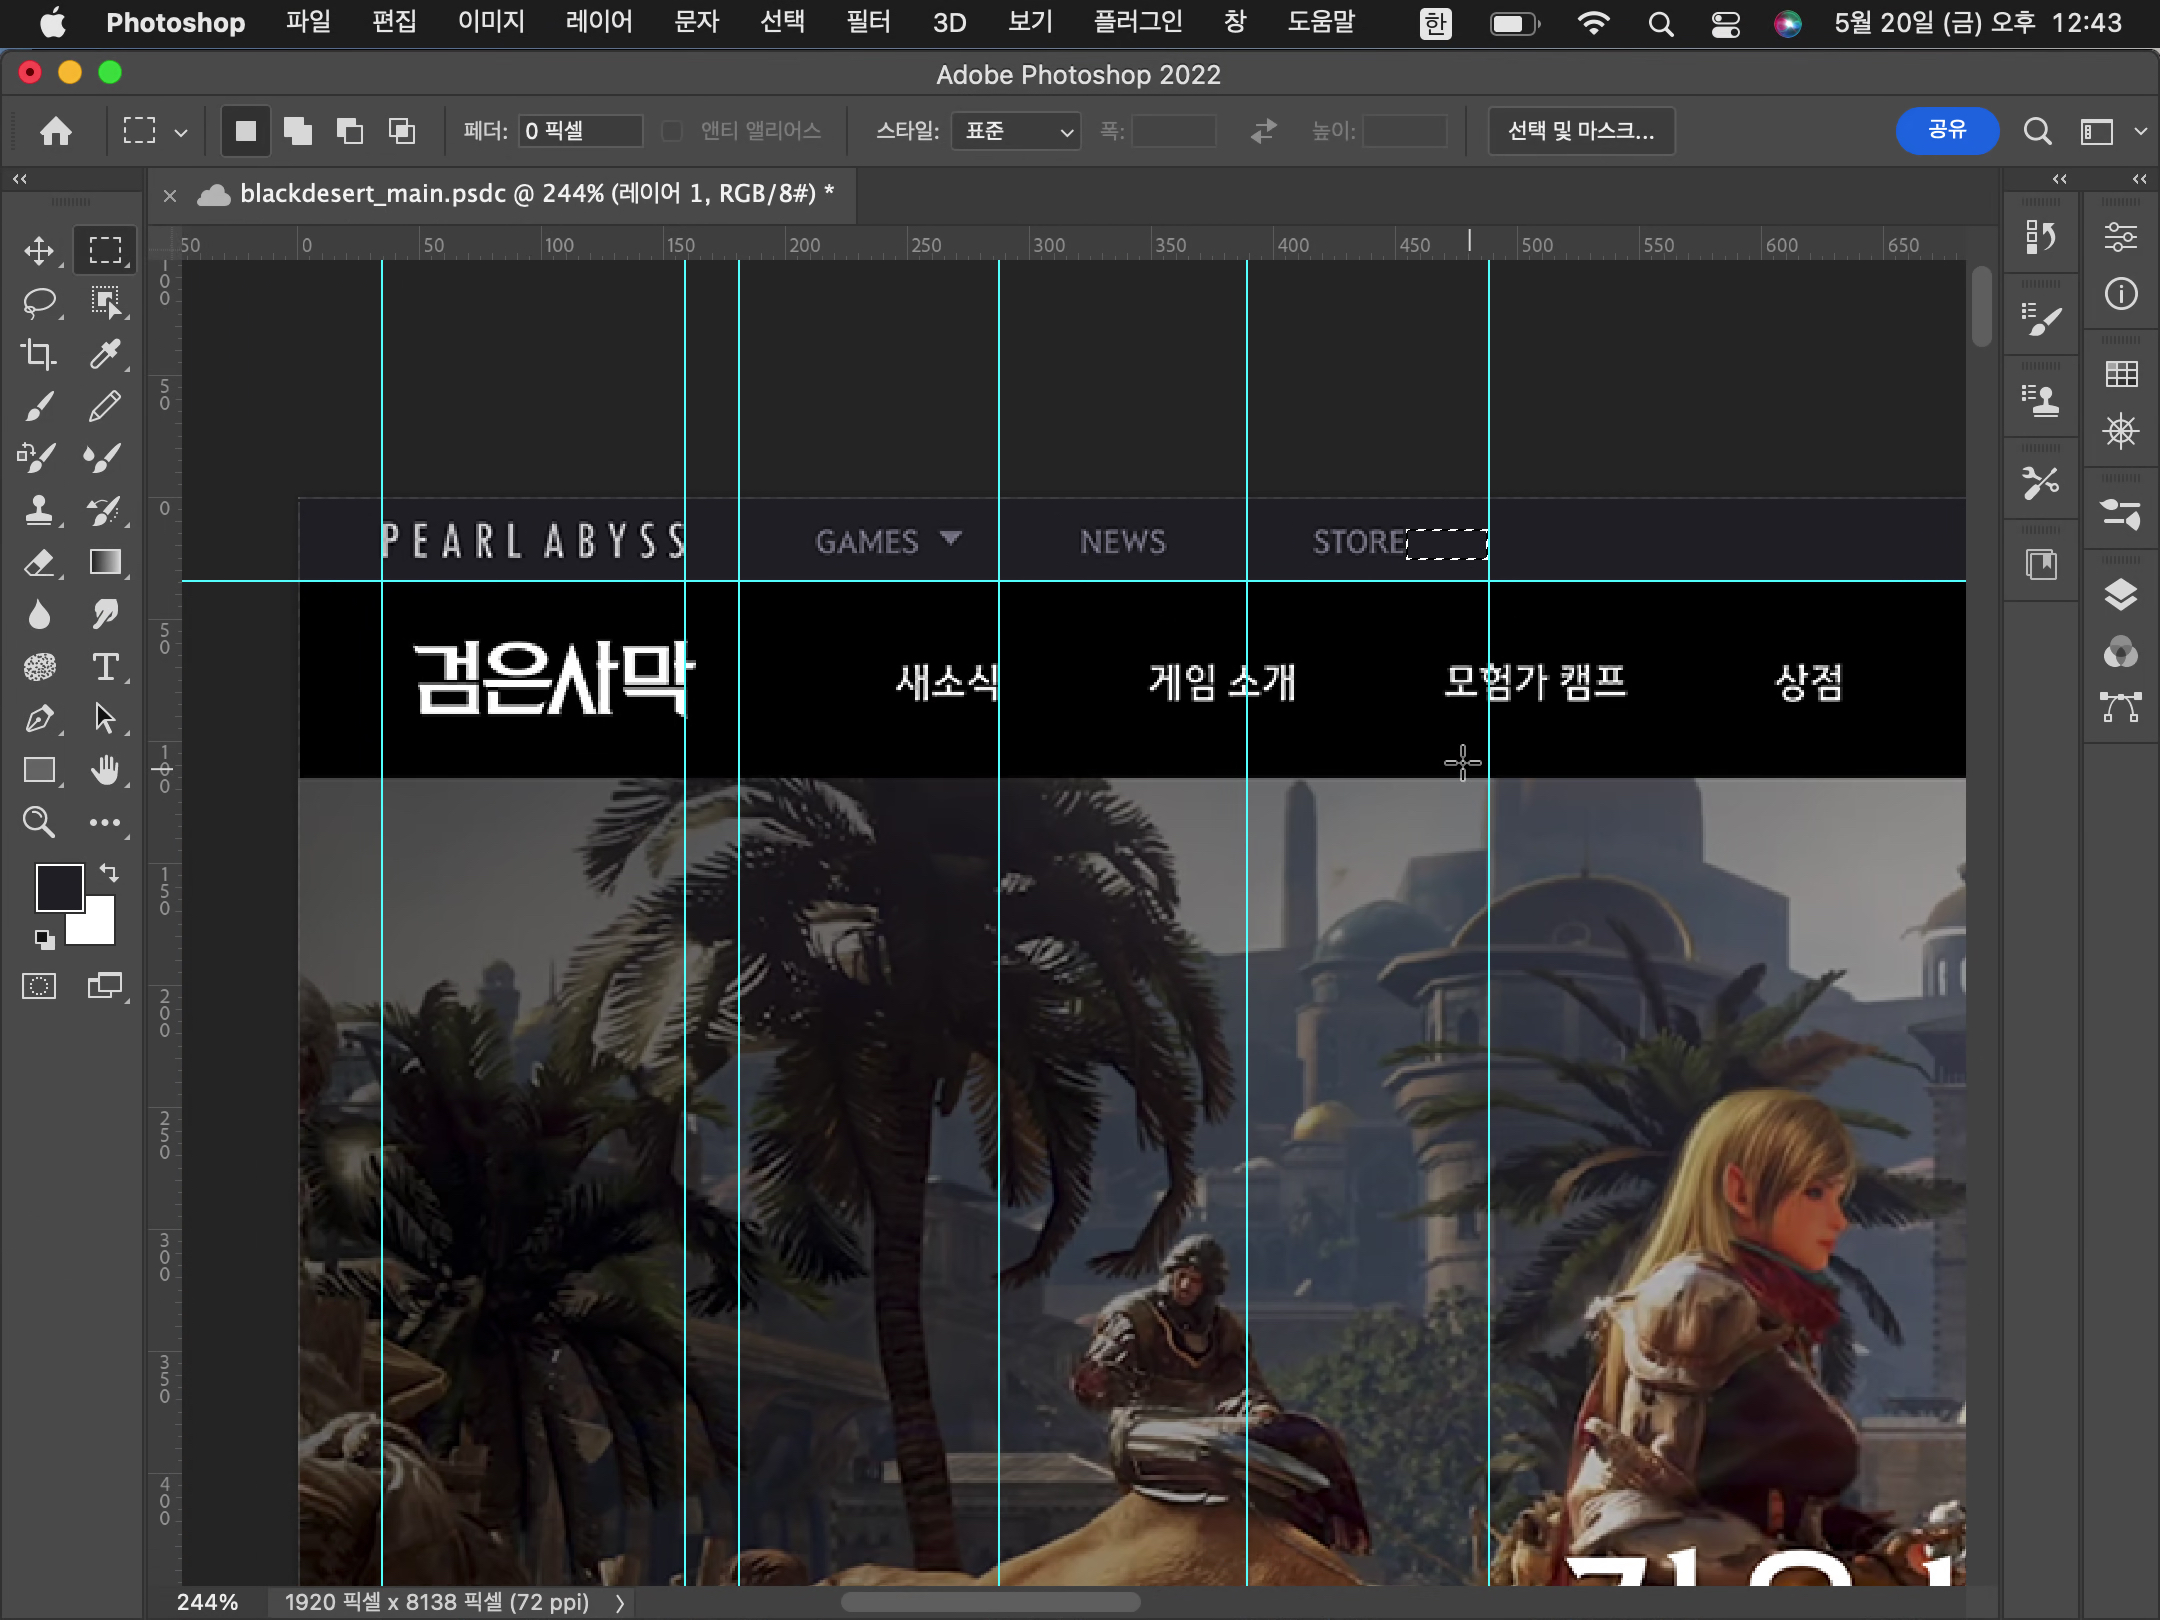Open the Style dropdown set to 표준

coord(1016,131)
